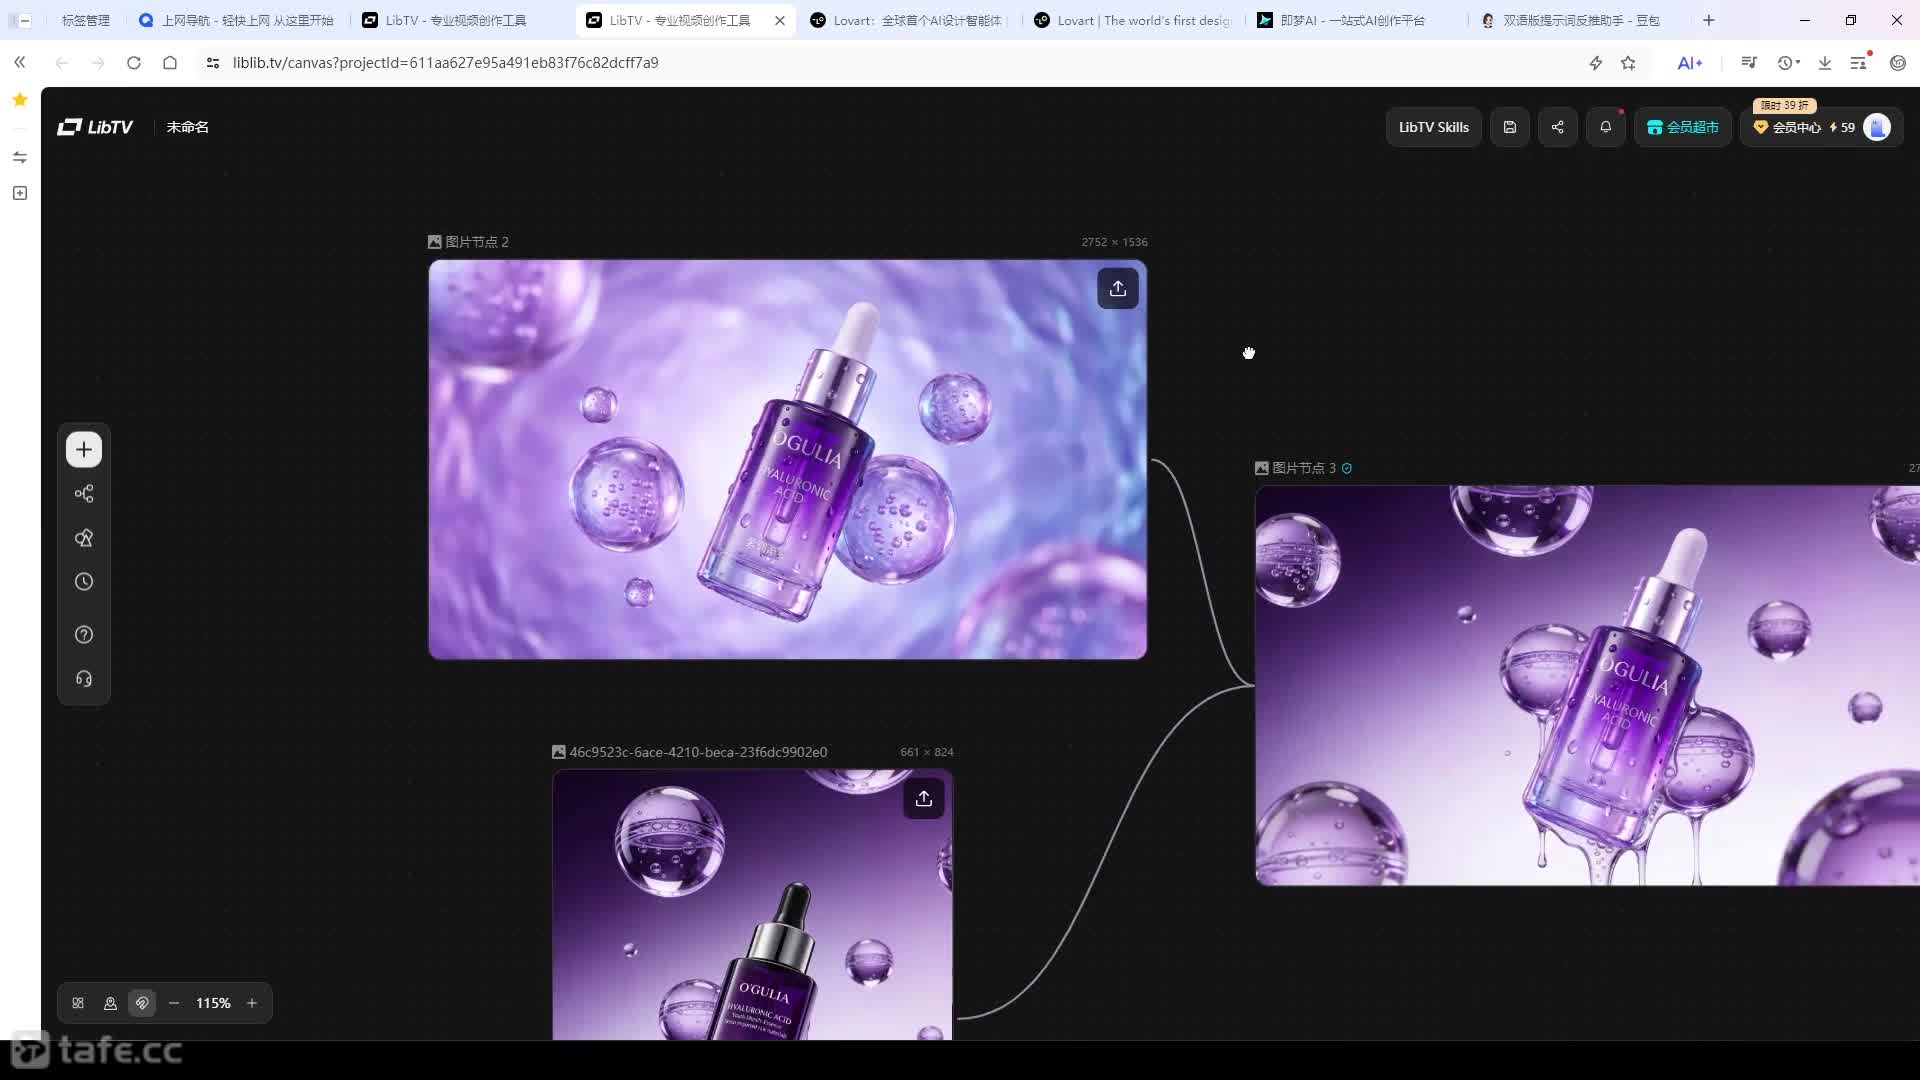Viewport: 1920px width, 1080px height.
Task: Toggle the snap magnet icon in zoom bar
Action: [x=142, y=1003]
